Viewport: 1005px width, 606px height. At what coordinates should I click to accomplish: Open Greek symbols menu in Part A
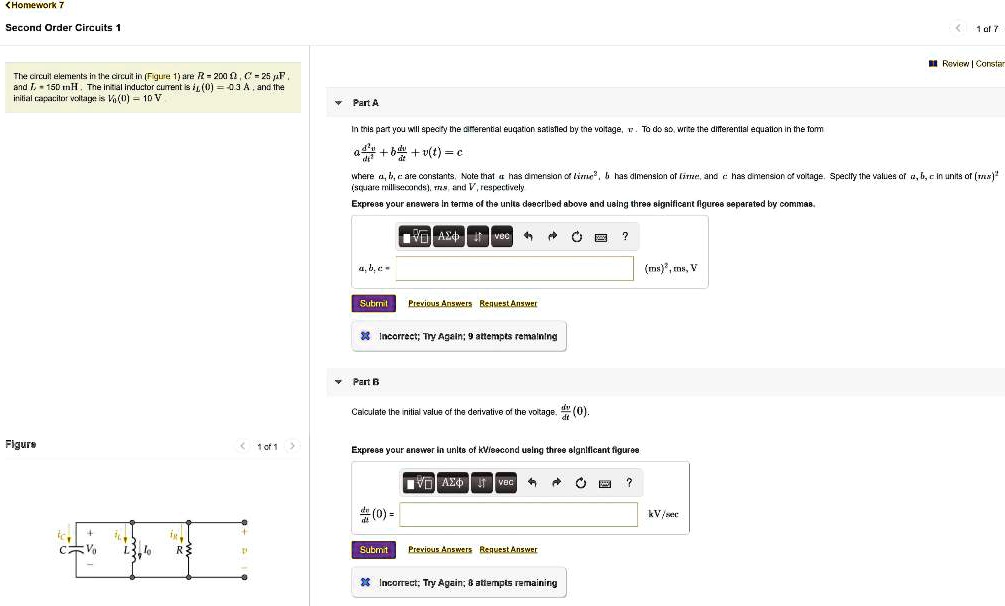pyautogui.click(x=447, y=236)
